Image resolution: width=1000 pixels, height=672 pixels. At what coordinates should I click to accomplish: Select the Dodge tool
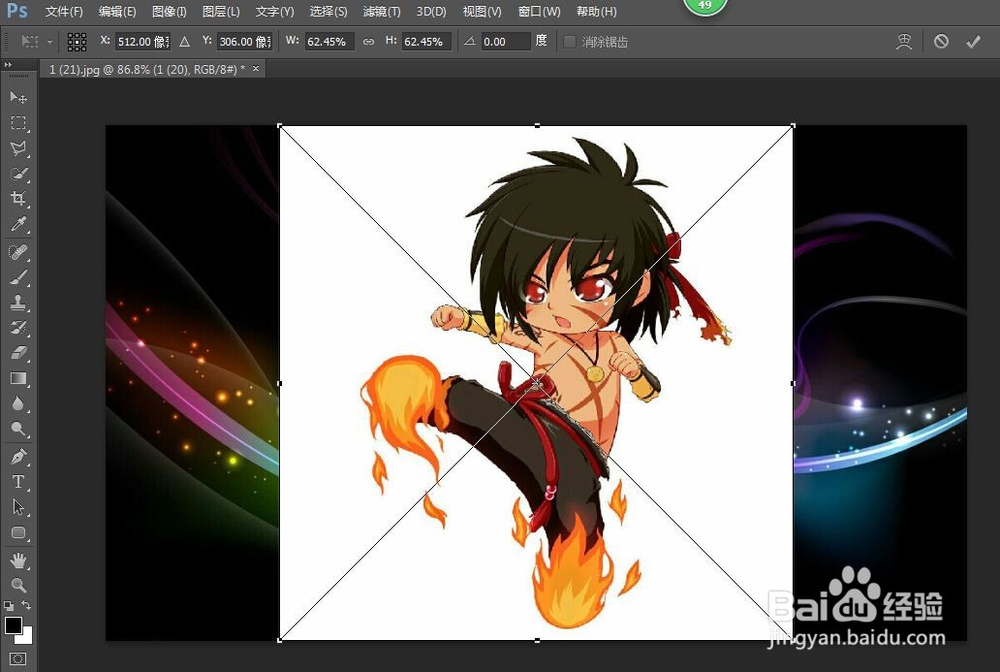[18, 429]
